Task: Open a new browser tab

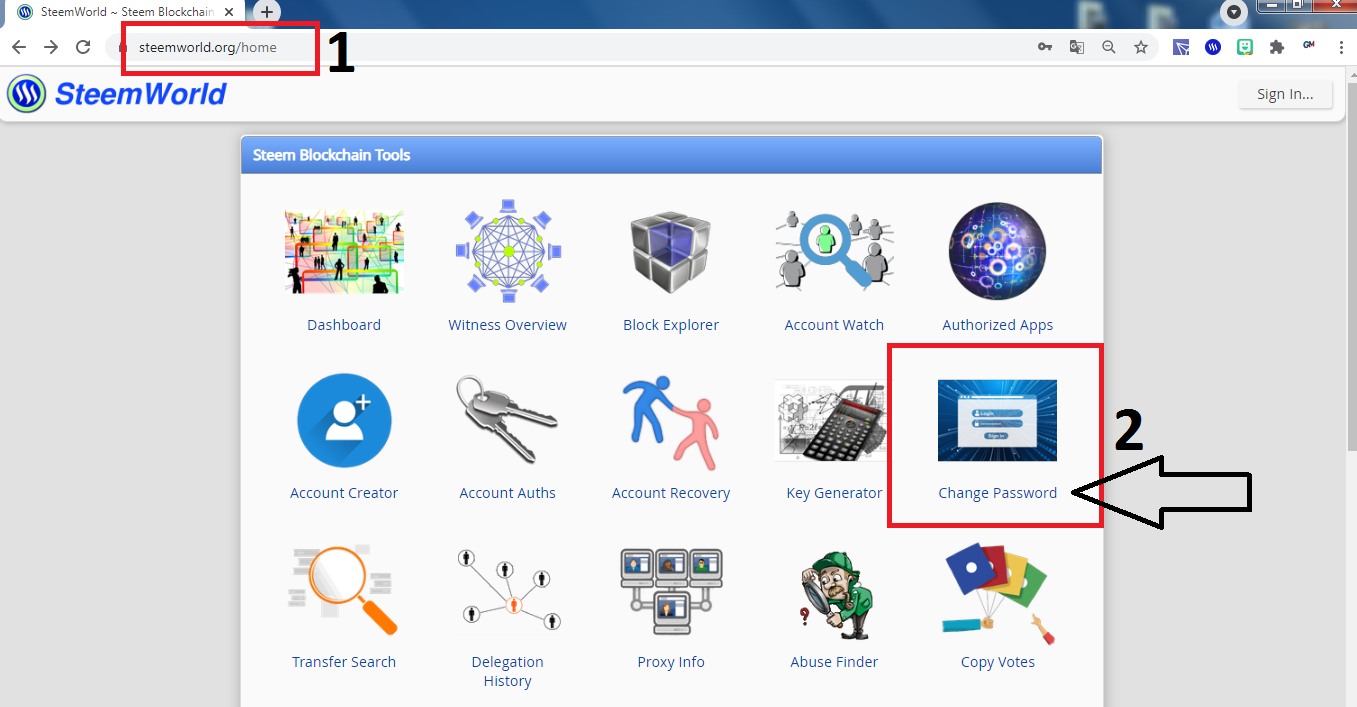Action: (x=267, y=12)
